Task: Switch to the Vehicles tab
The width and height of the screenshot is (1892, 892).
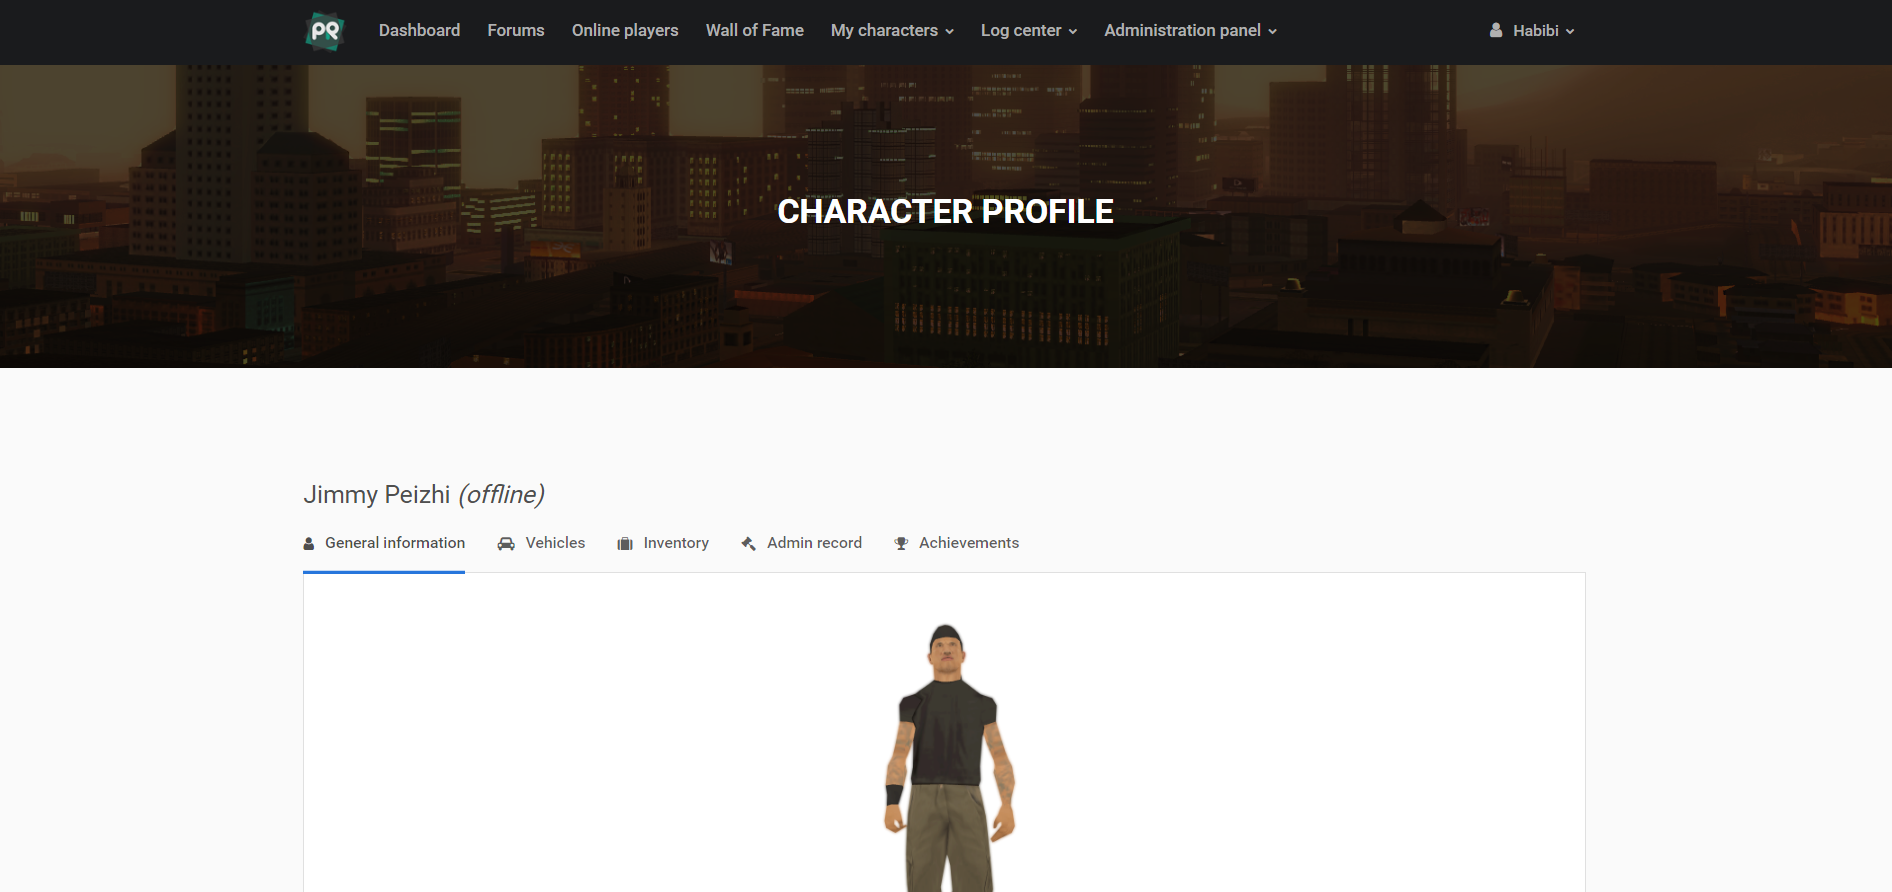Action: coord(541,543)
